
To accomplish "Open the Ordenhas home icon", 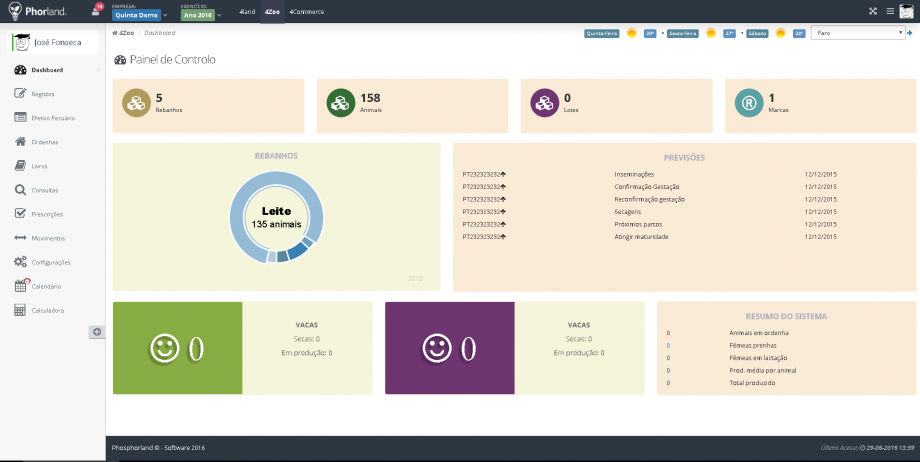I will point(20,141).
